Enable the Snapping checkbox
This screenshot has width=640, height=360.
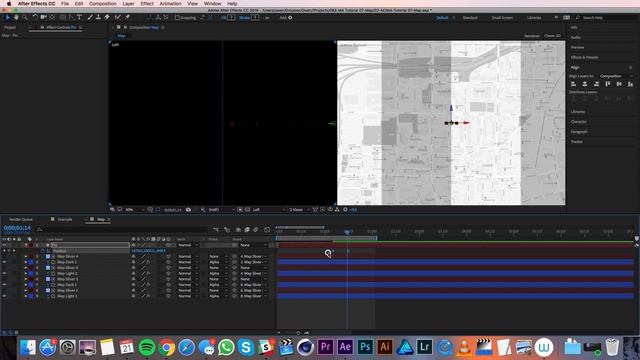(177, 18)
